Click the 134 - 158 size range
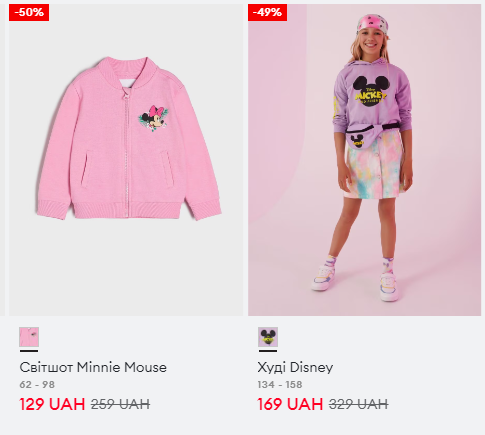The width and height of the screenshot is (485, 435). [280, 385]
